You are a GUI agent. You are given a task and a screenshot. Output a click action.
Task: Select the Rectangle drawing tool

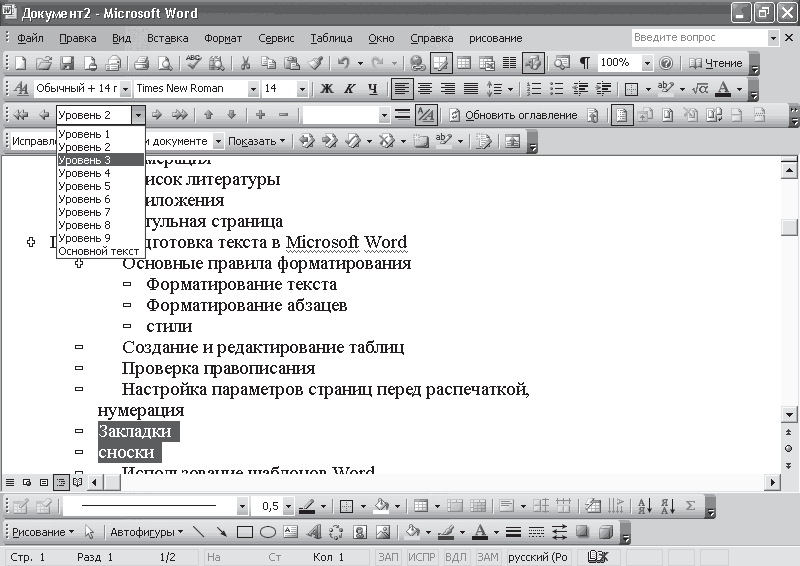245,532
